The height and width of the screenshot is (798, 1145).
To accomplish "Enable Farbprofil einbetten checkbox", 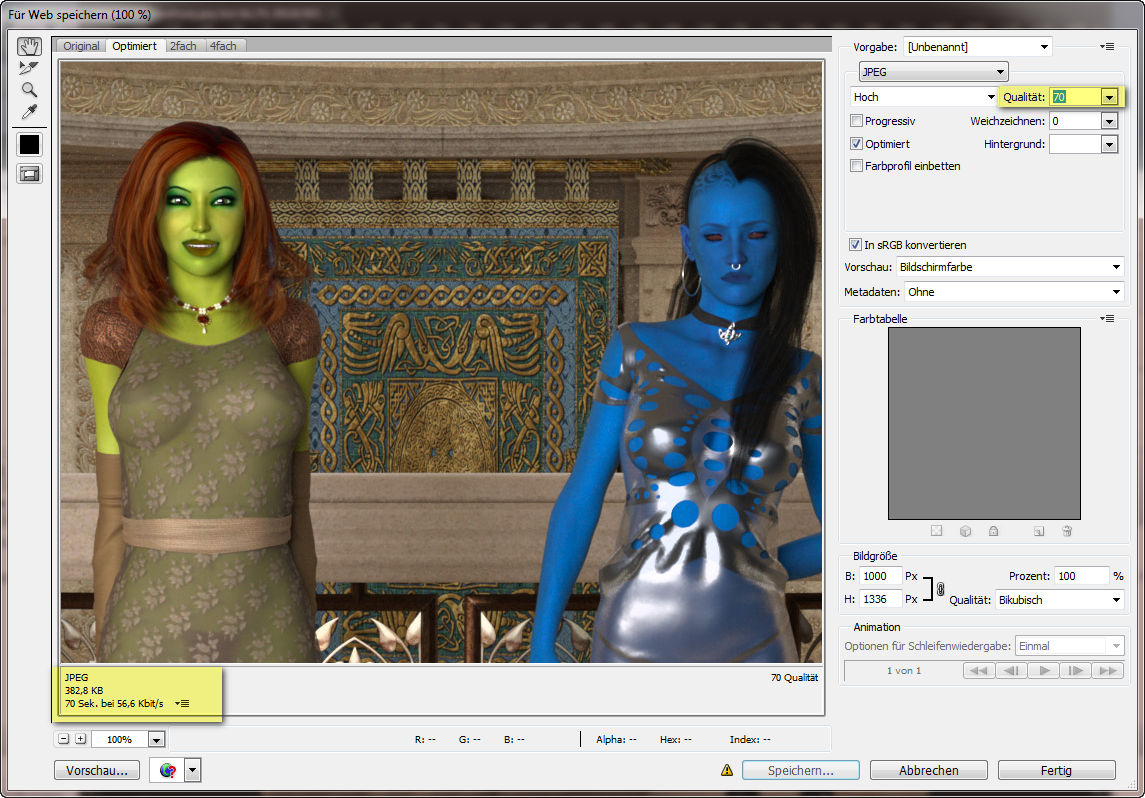I will 857,166.
